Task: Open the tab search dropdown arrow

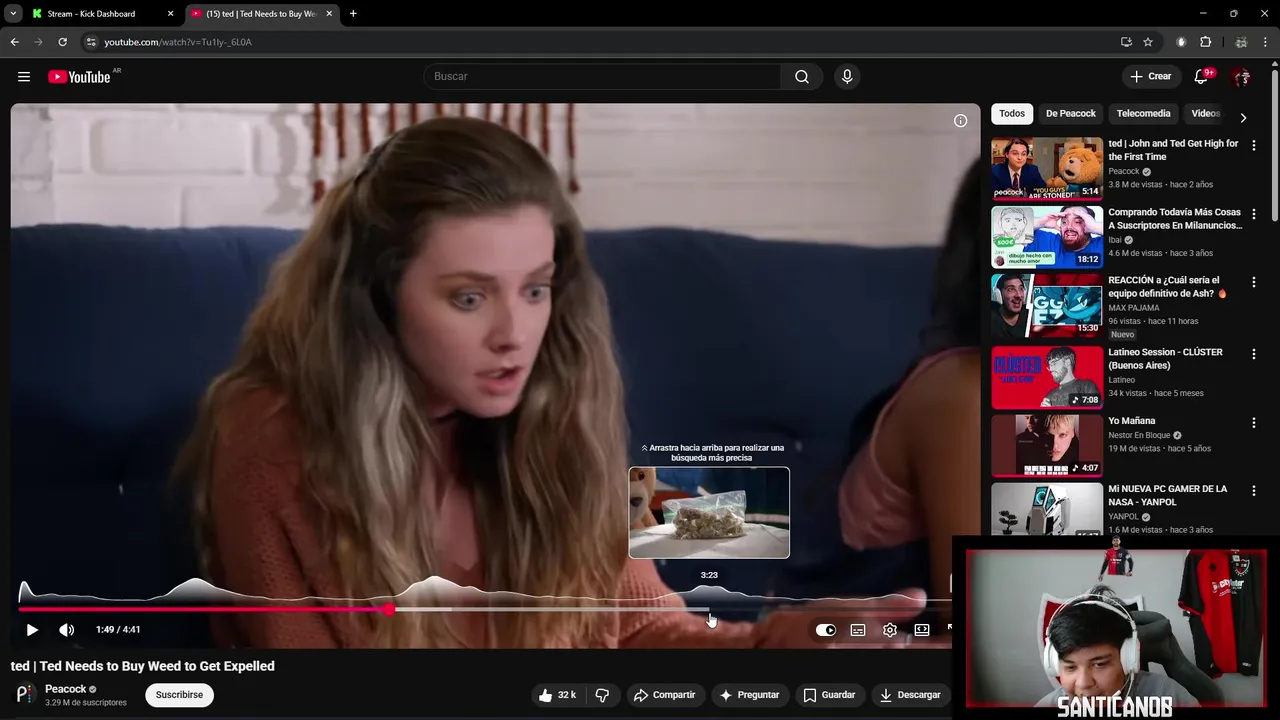Action: click(13, 14)
